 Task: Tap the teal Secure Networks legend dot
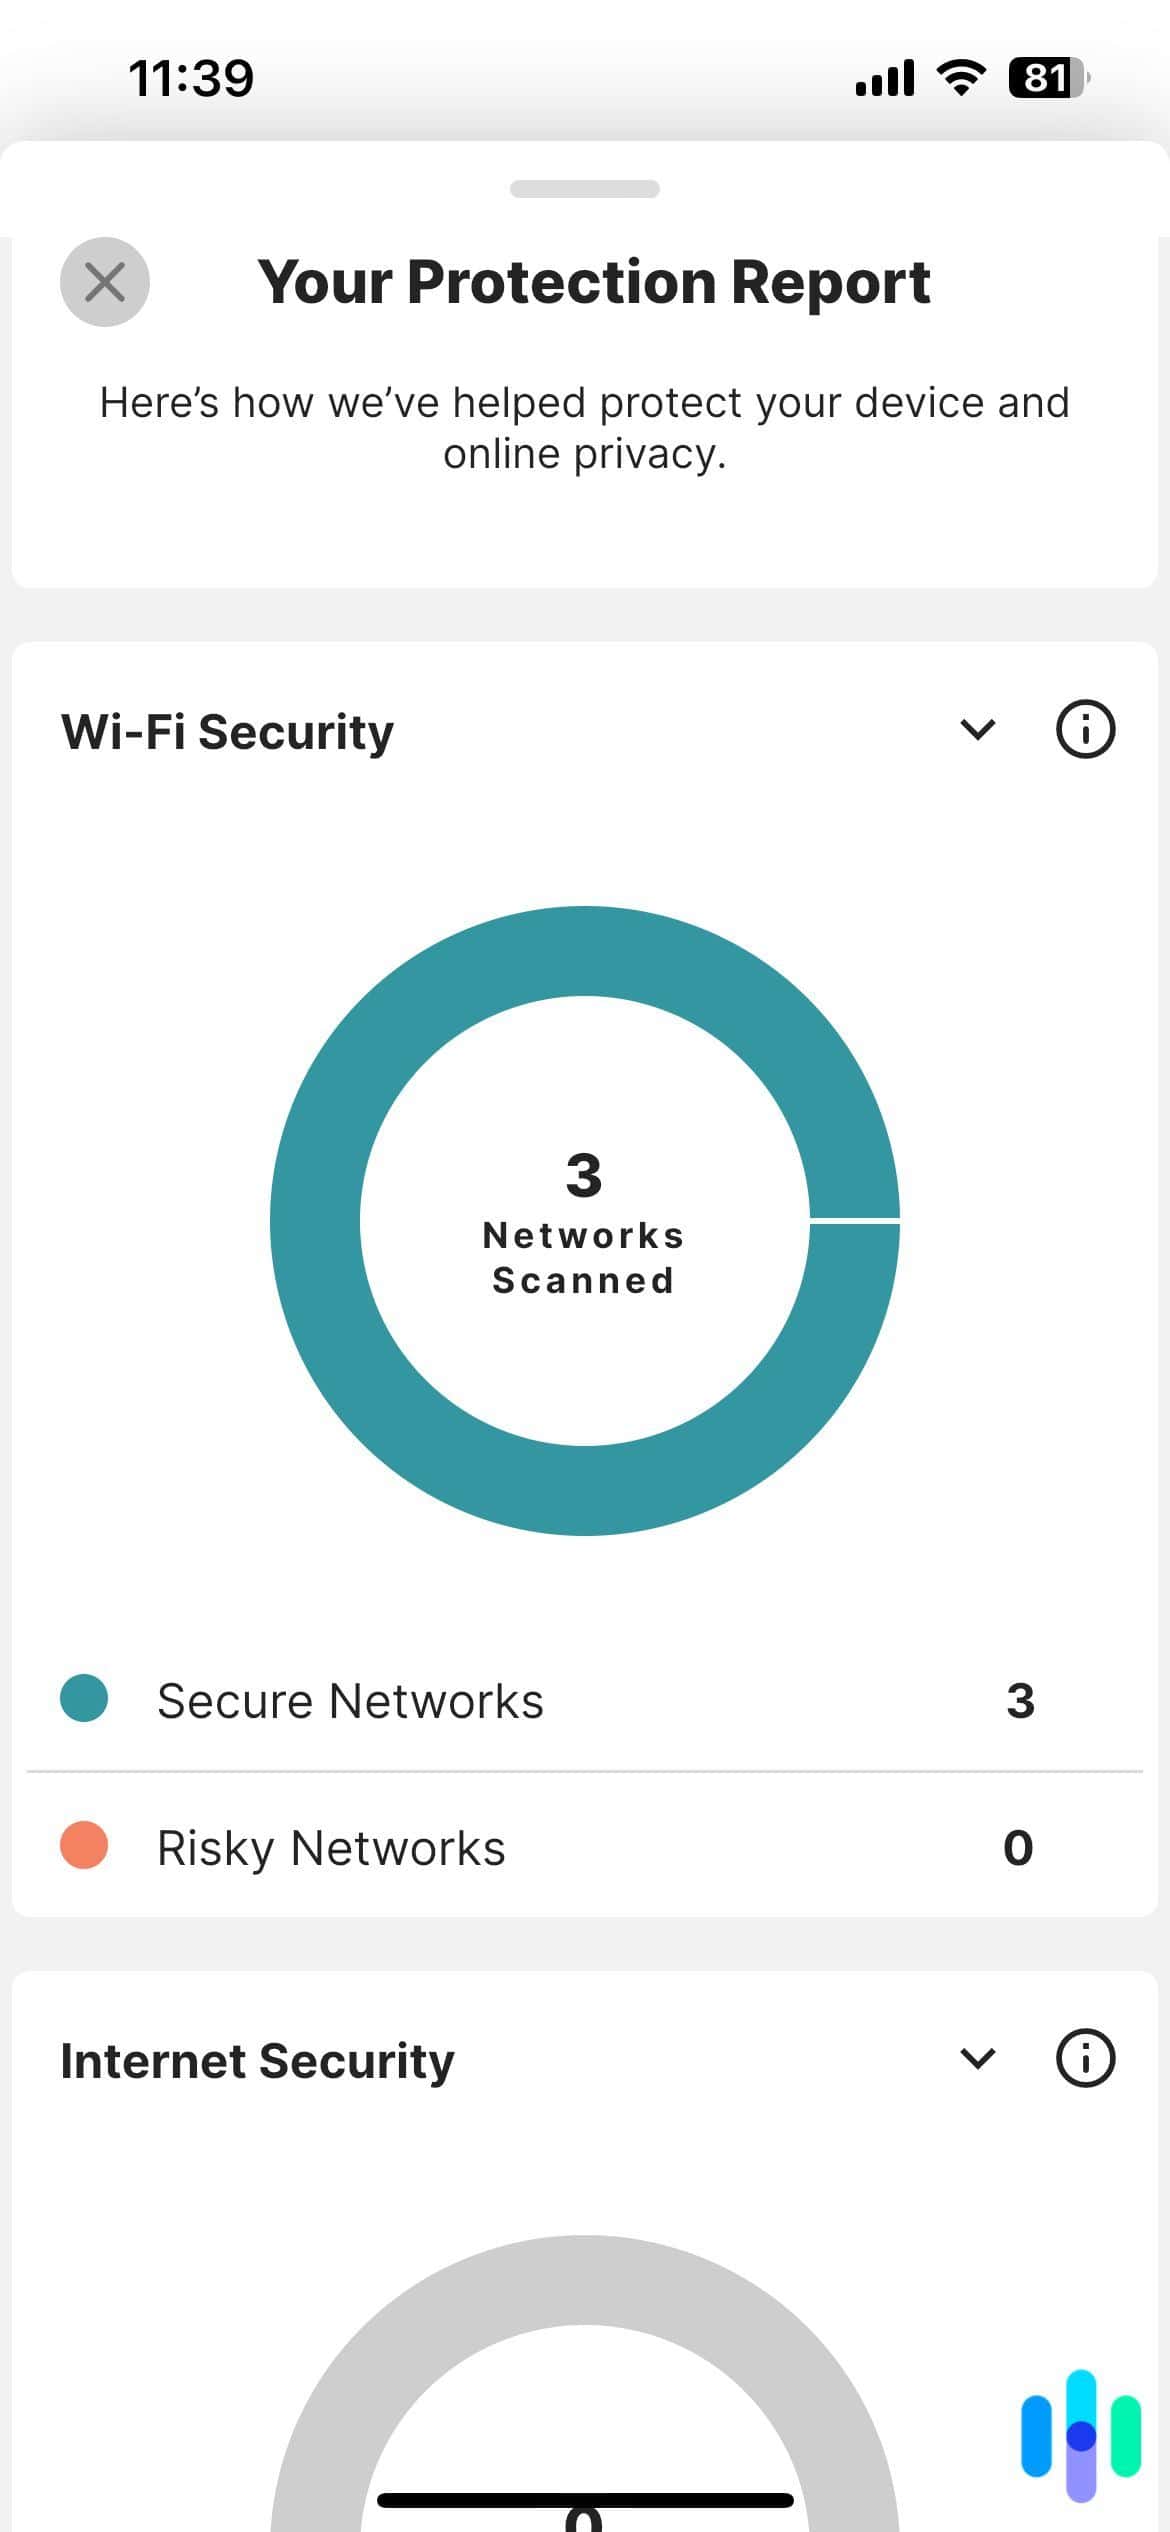pyautogui.click(x=83, y=1699)
